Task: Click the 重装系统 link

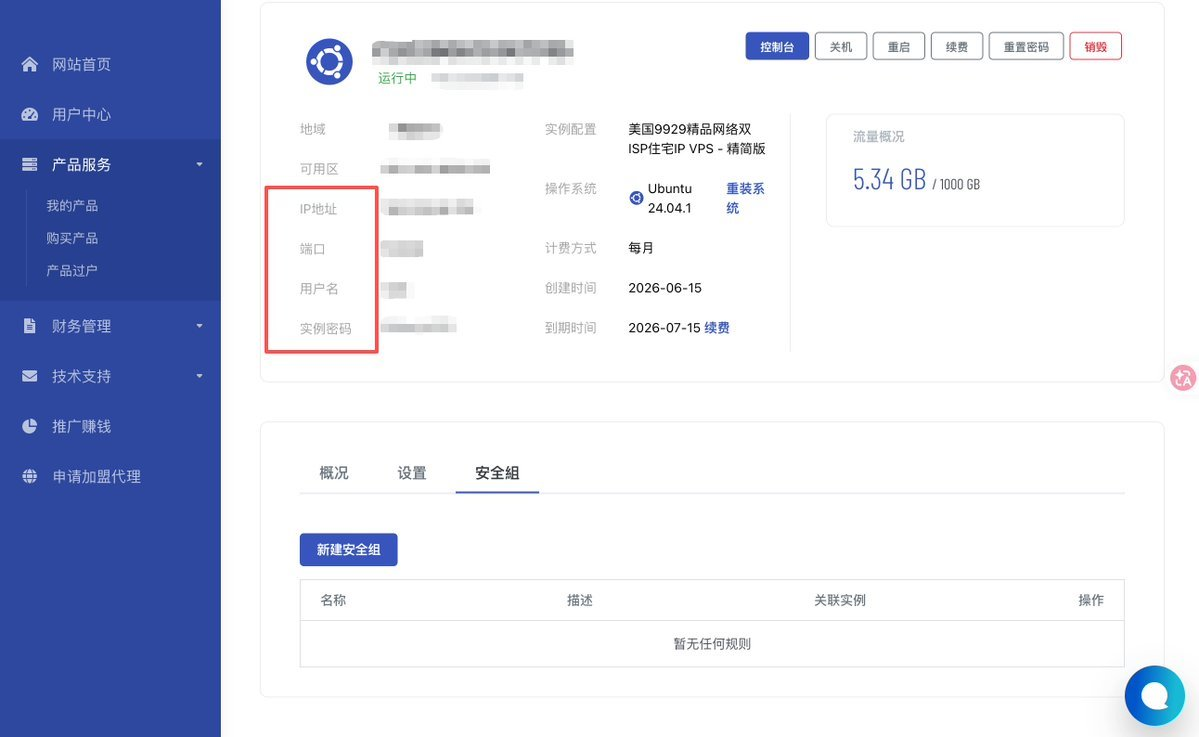Action: pyautogui.click(x=745, y=198)
